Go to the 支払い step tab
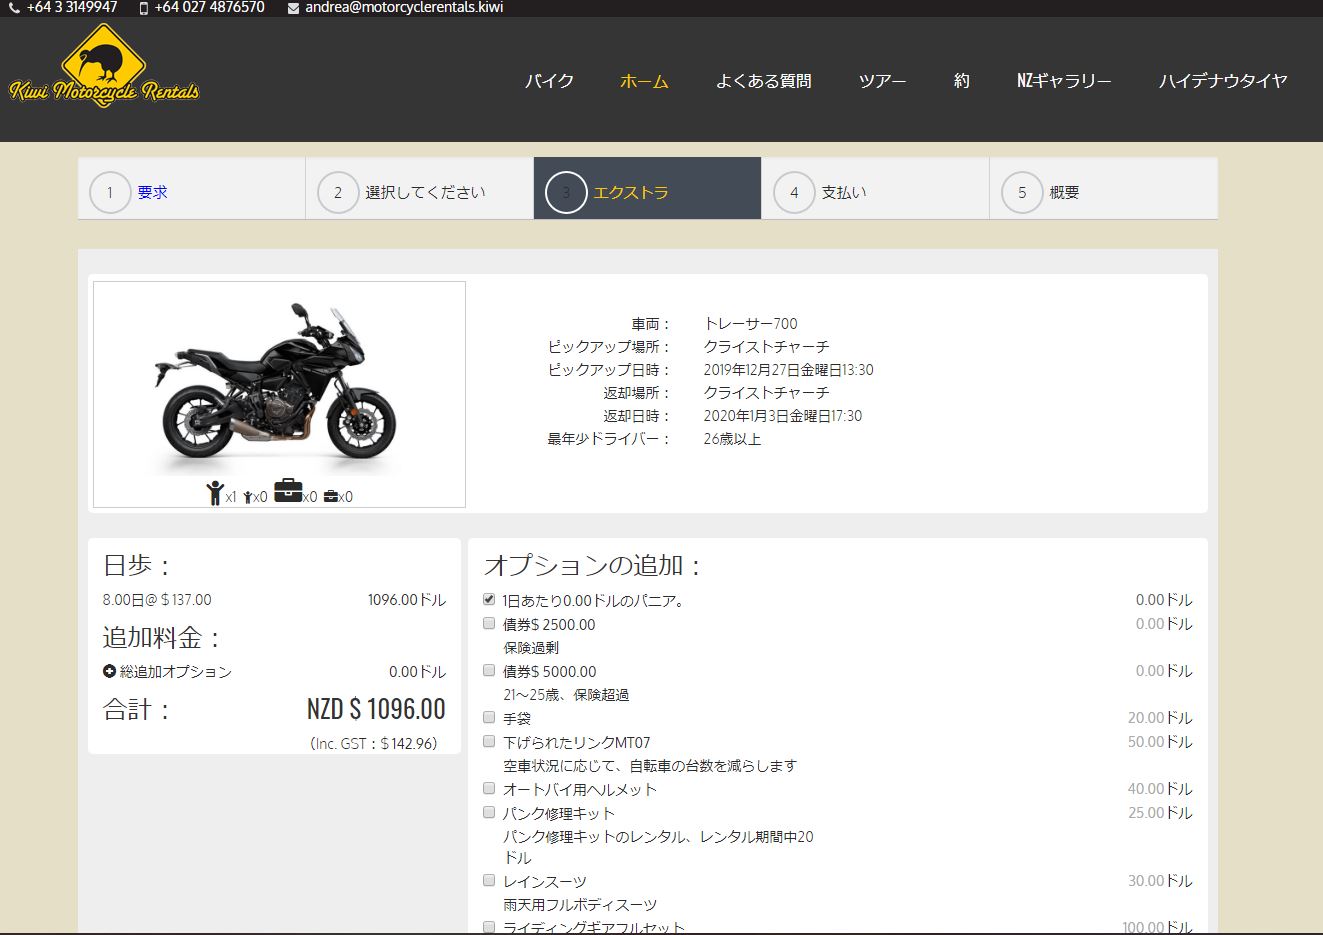This screenshot has height=935, width=1323. click(844, 192)
